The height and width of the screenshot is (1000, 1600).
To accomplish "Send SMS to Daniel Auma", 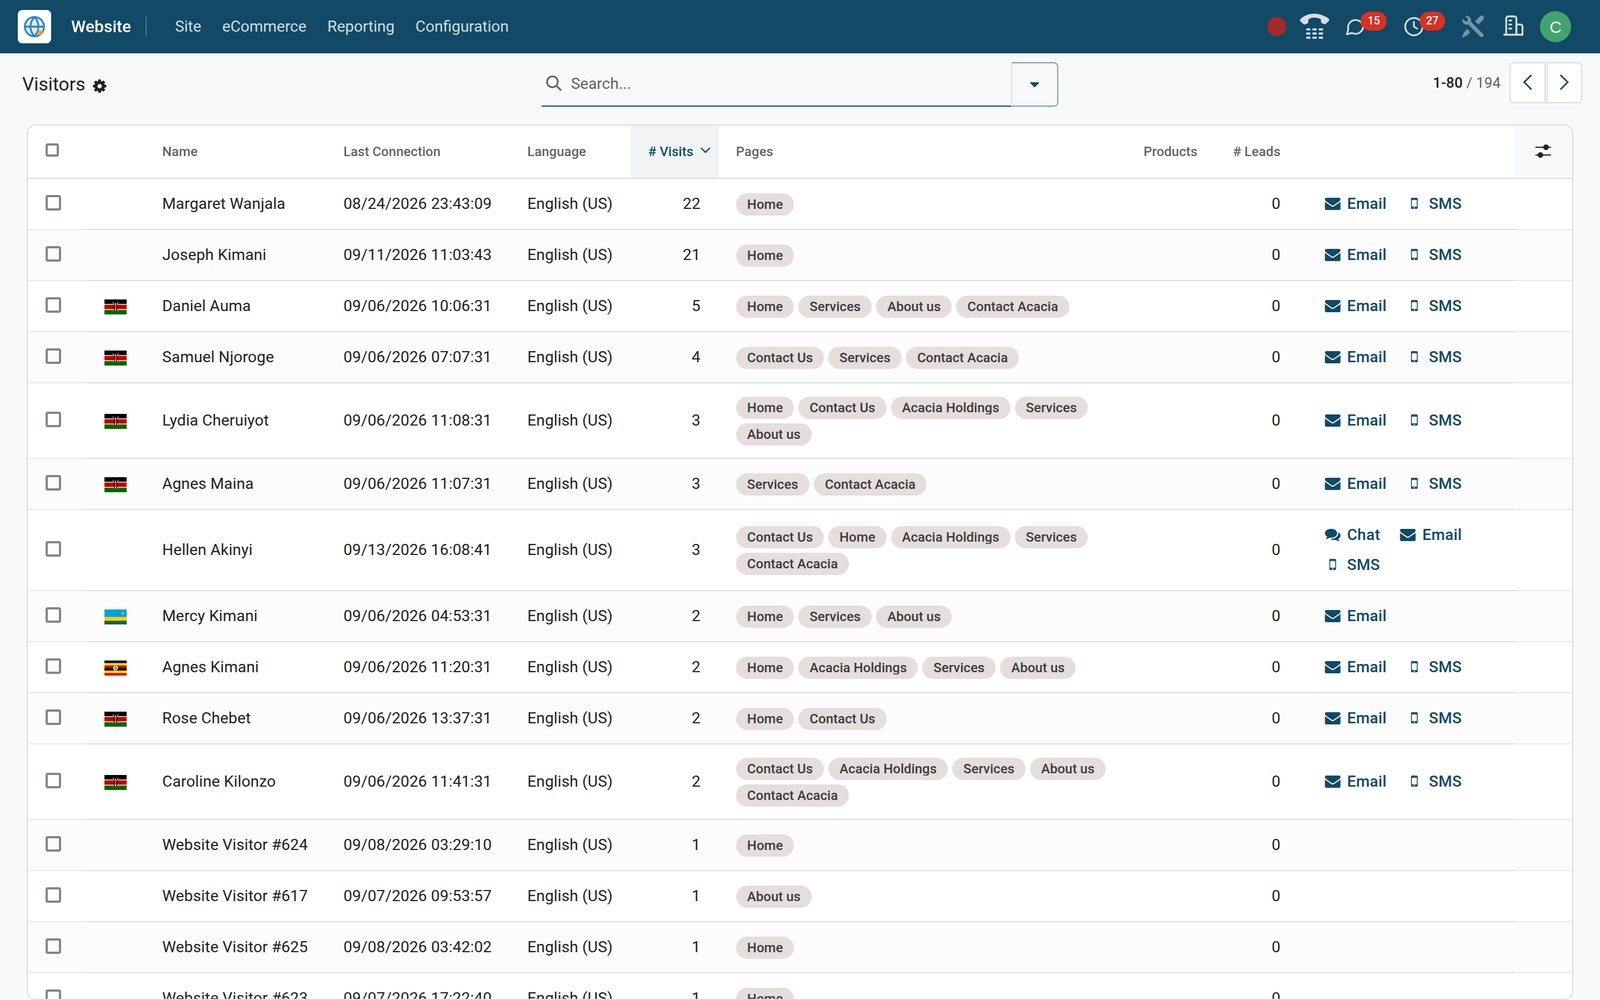I will tap(1435, 306).
